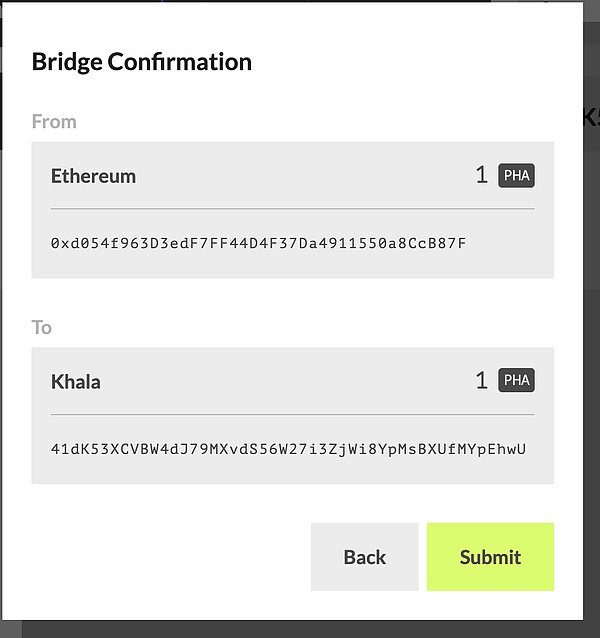Click the PHA token badge beside Khala
This screenshot has width=600, height=638.
click(x=516, y=380)
